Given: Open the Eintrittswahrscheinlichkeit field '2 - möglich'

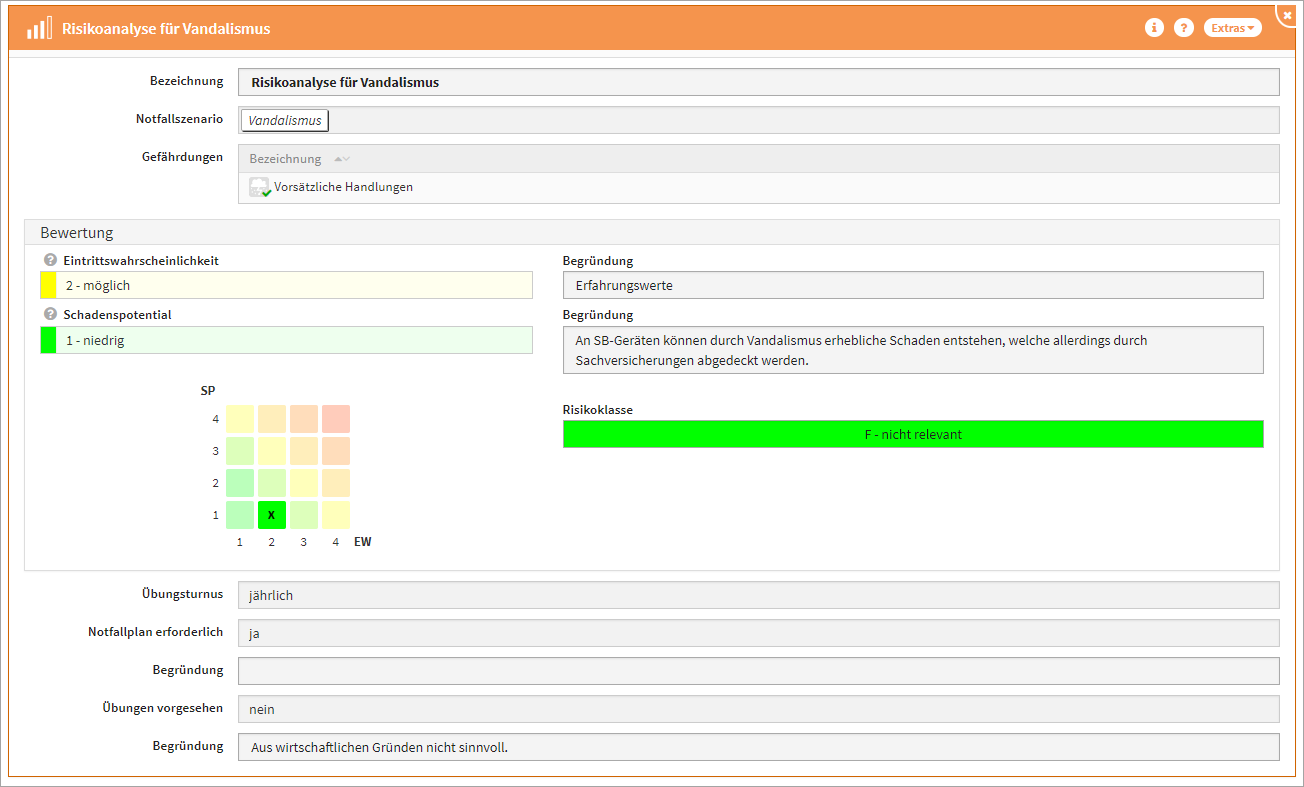Looking at the screenshot, I should 286,286.
